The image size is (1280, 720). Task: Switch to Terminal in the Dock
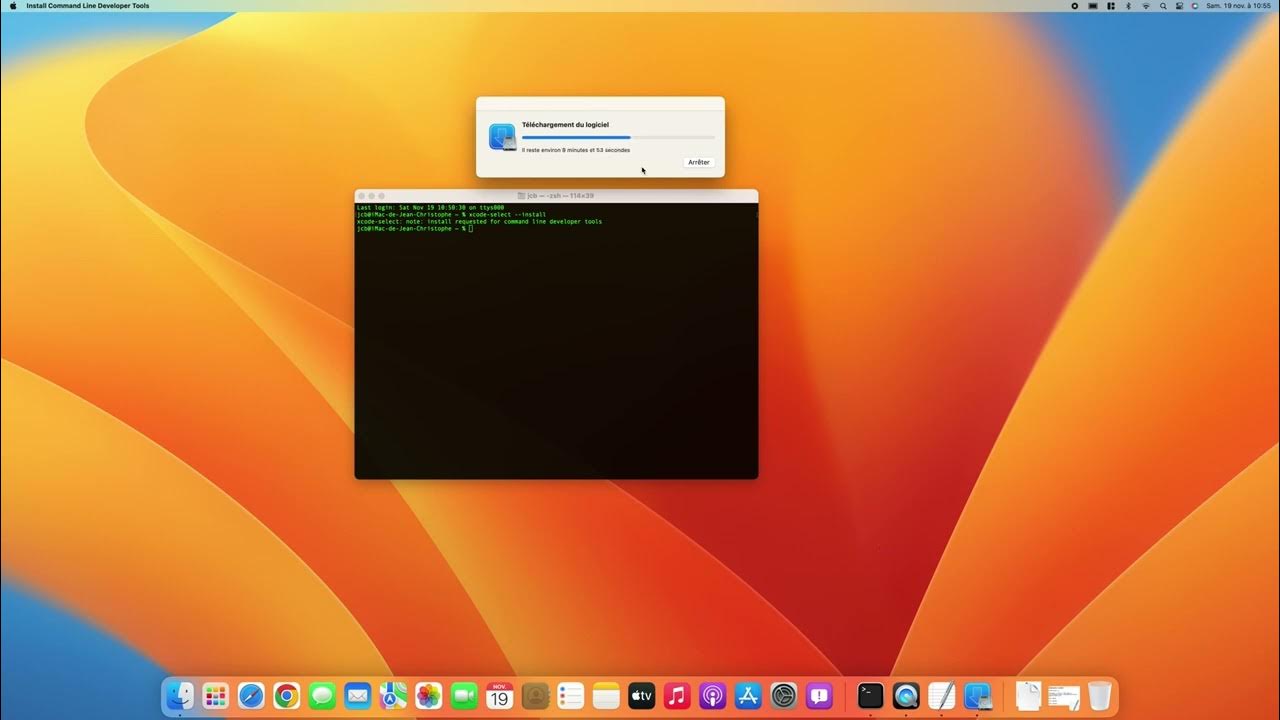tap(871, 695)
